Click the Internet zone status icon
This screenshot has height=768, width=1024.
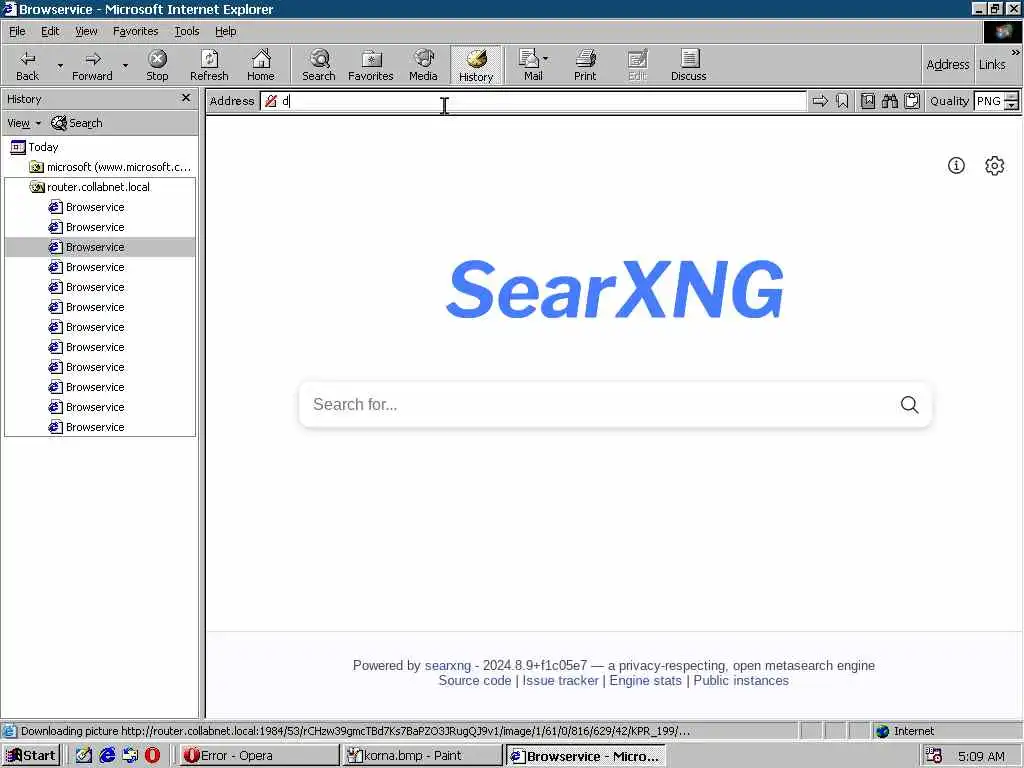[882, 731]
